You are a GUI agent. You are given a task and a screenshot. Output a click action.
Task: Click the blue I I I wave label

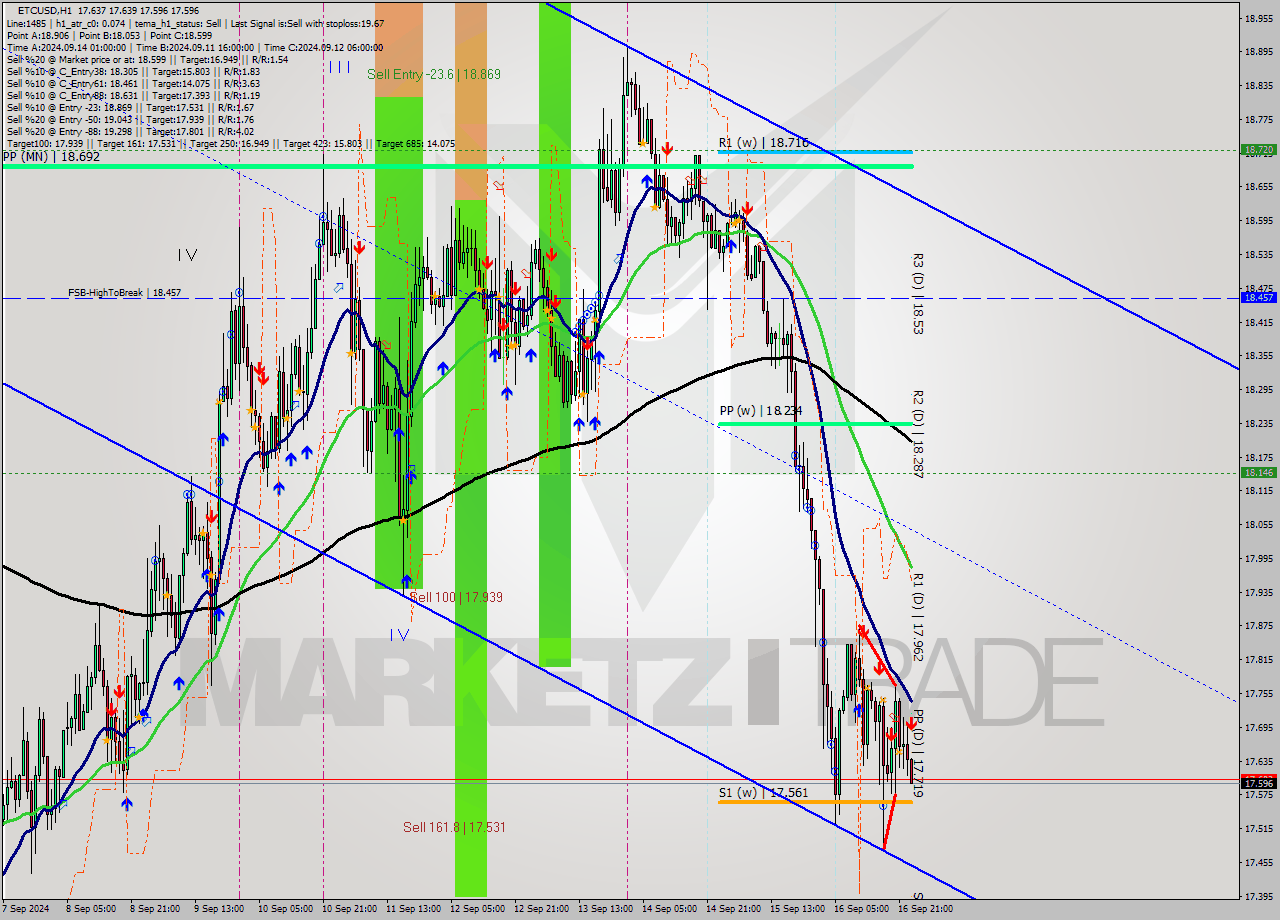coord(339,66)
